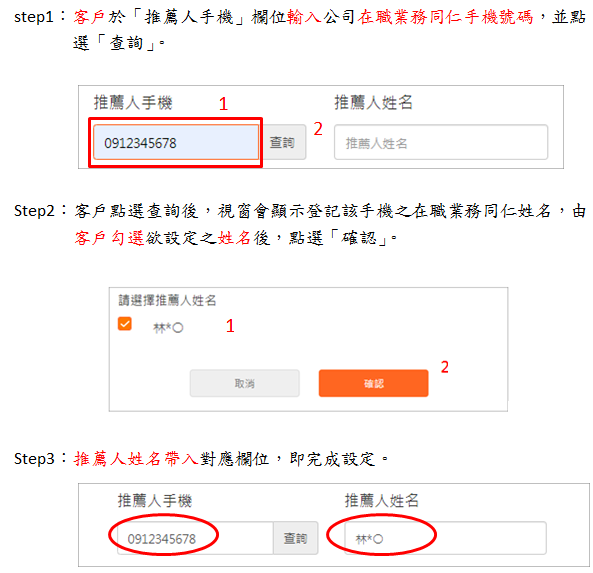Image resolution: width=593 pixels, height=573 pixels.
Task: Click the red text 推薦人姓名帶入 in Step3
Action: pos(136,459)
